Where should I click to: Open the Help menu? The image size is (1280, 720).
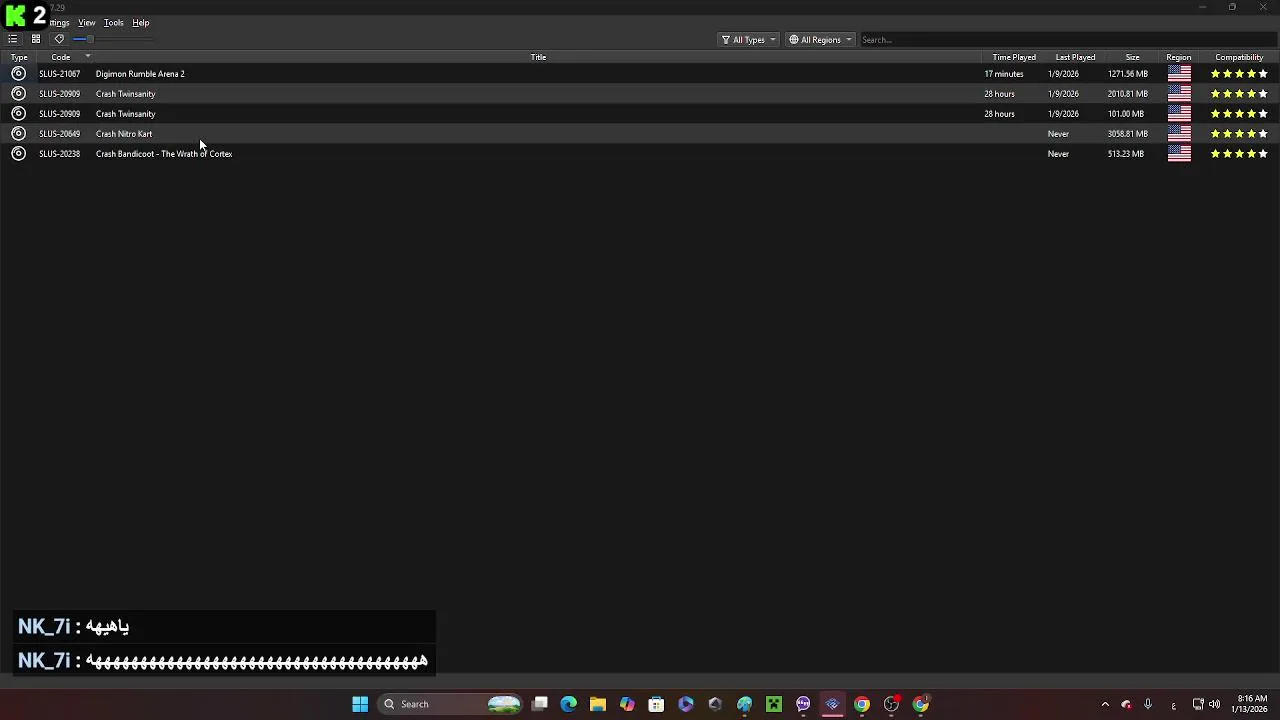tap(141, 23)
